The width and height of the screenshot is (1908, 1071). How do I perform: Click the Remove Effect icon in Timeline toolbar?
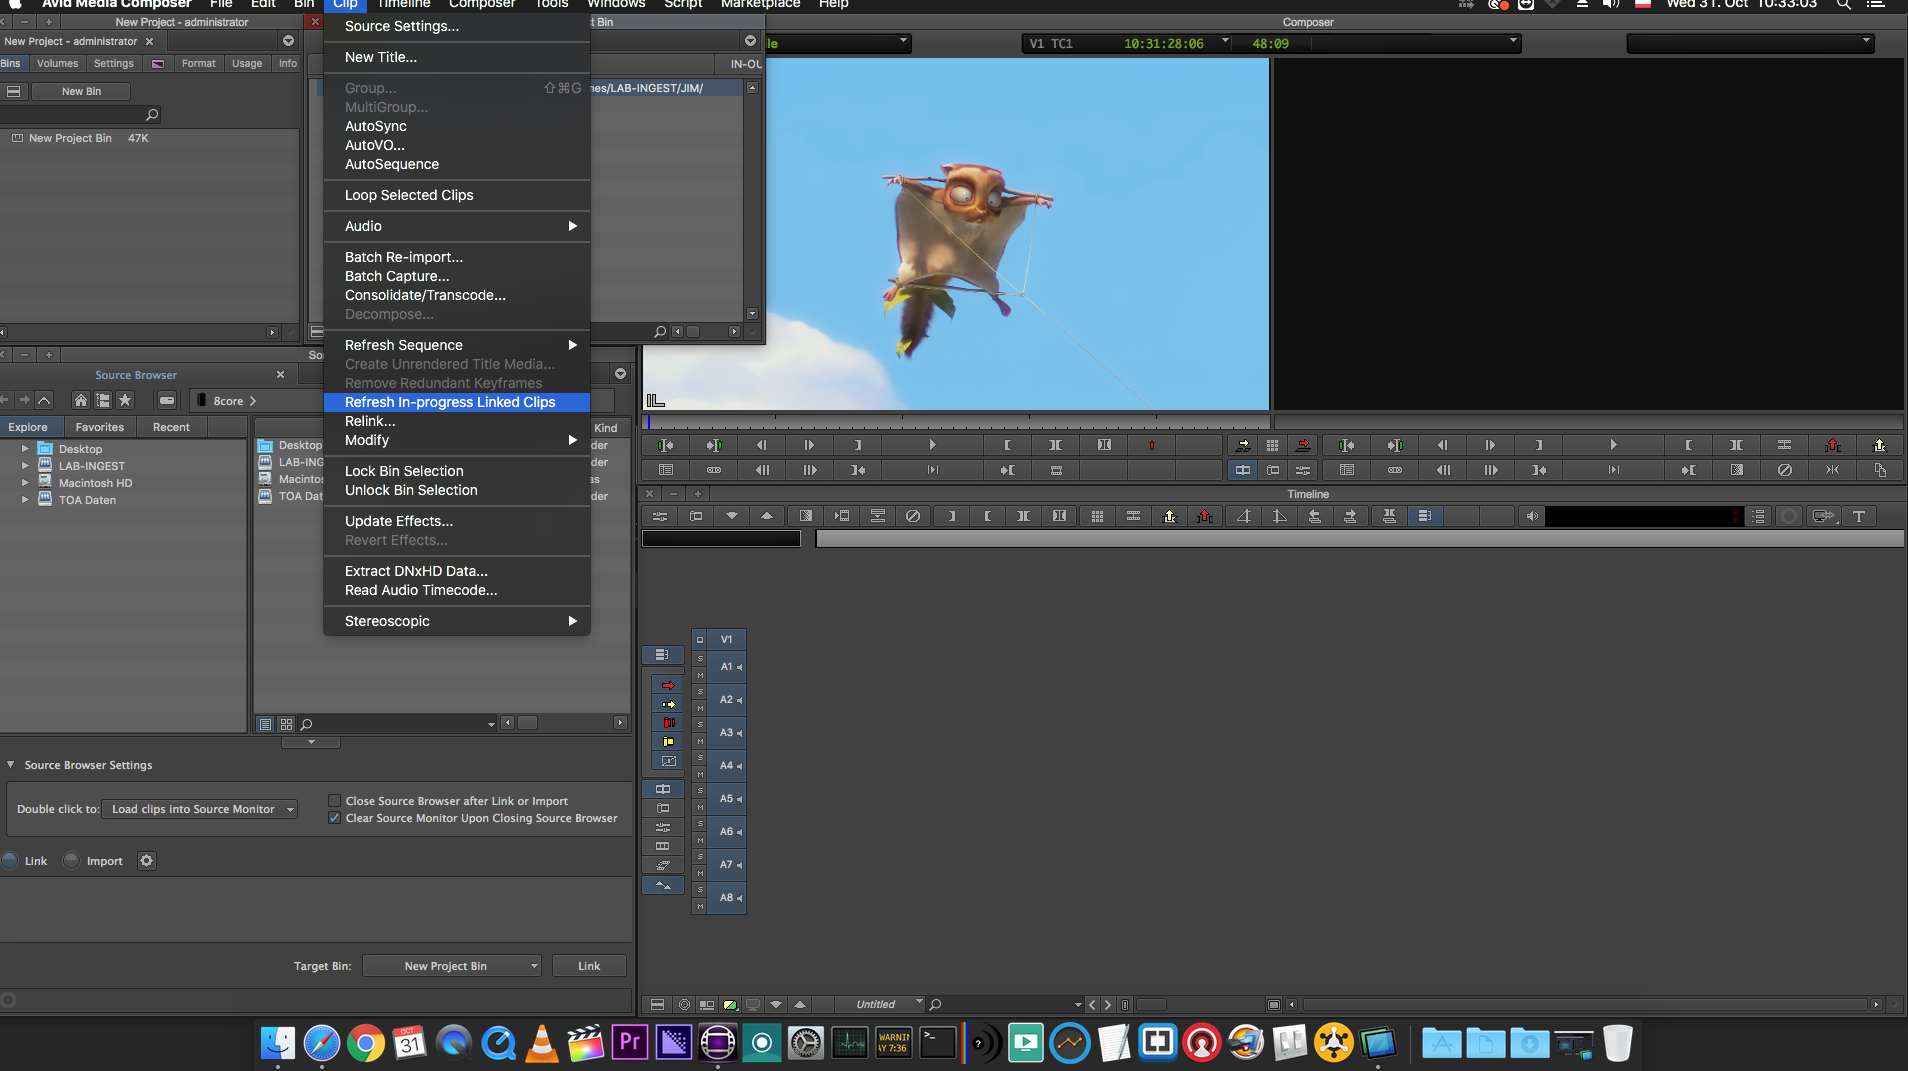click(x=913, y=516)
